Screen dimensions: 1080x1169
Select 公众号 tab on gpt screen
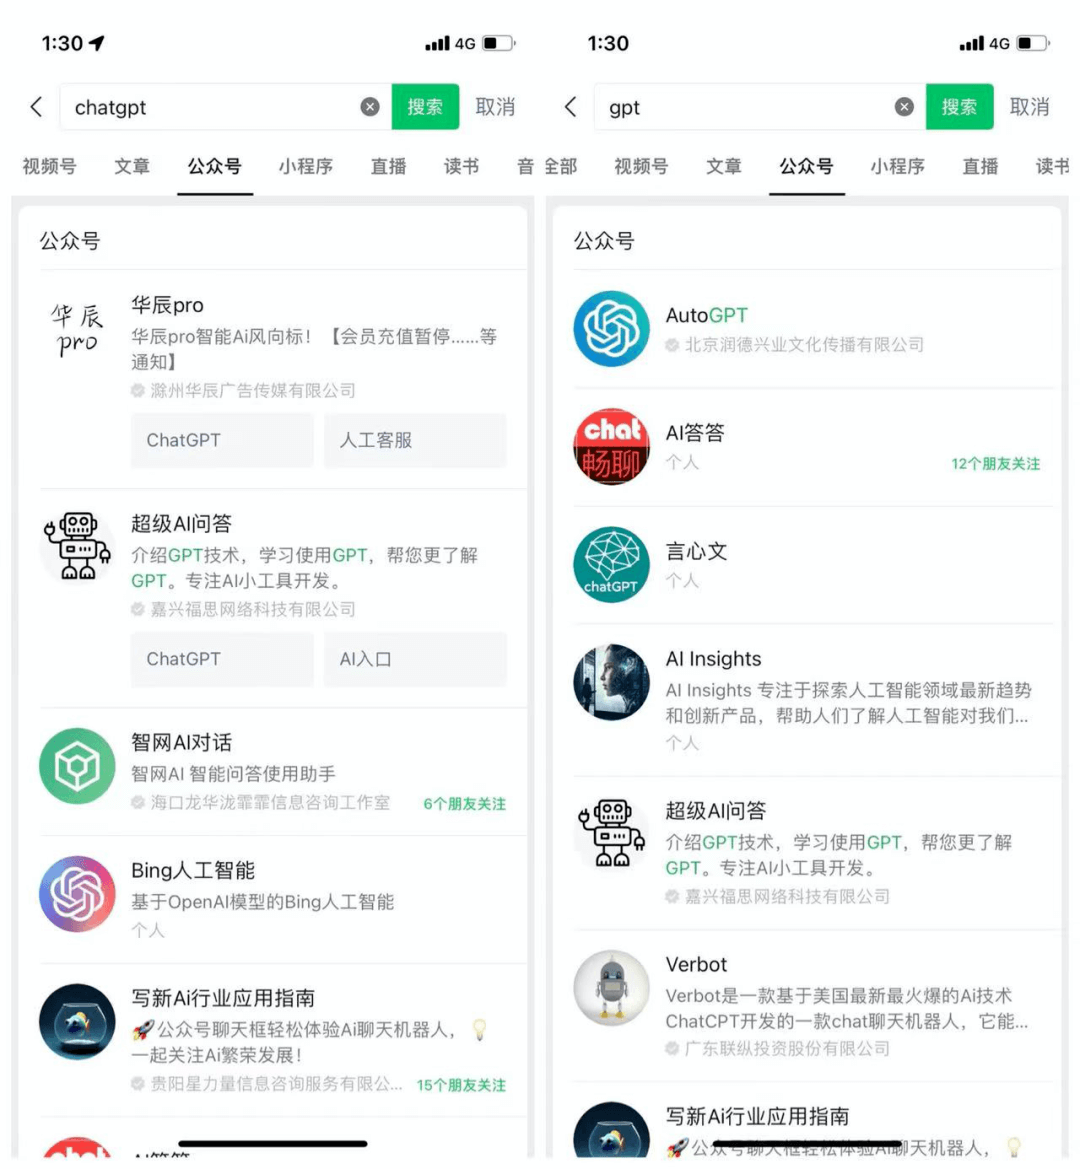(806, 166)
